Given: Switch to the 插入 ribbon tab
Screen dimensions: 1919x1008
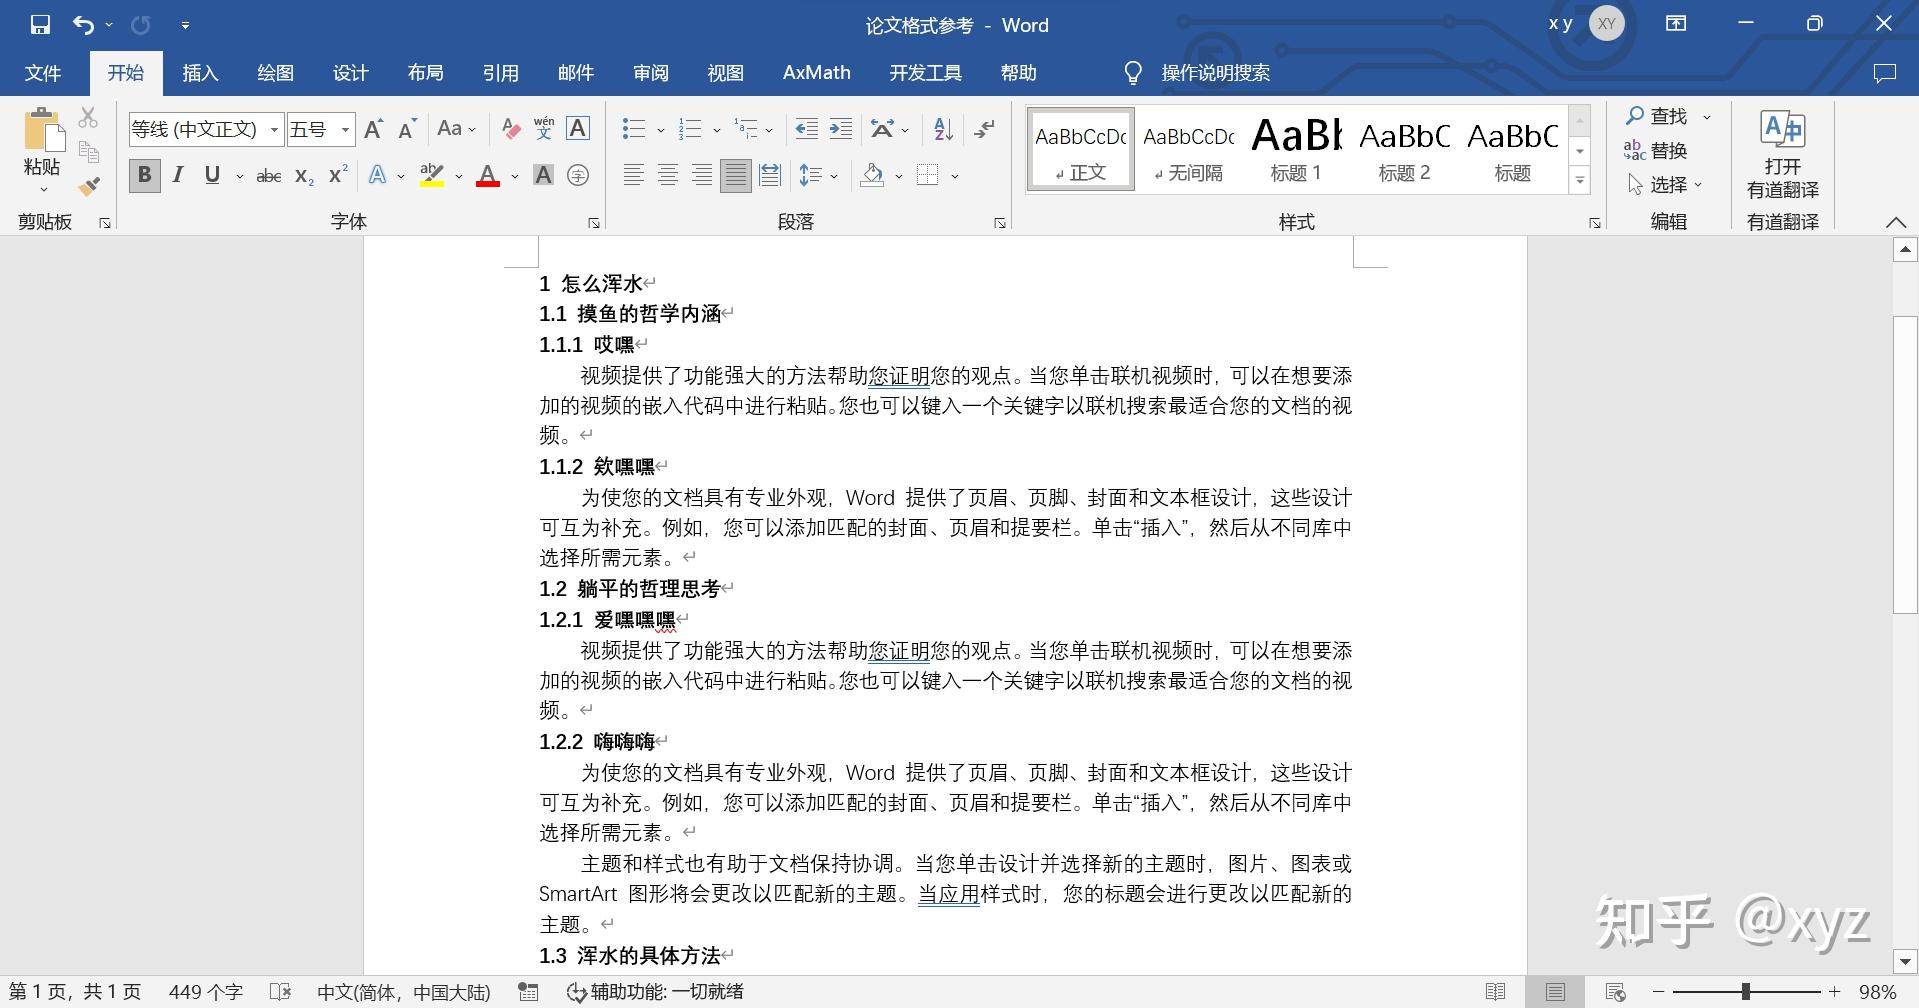Looking at the screenshot, I should pyautogui.click(x=199, y=72).
